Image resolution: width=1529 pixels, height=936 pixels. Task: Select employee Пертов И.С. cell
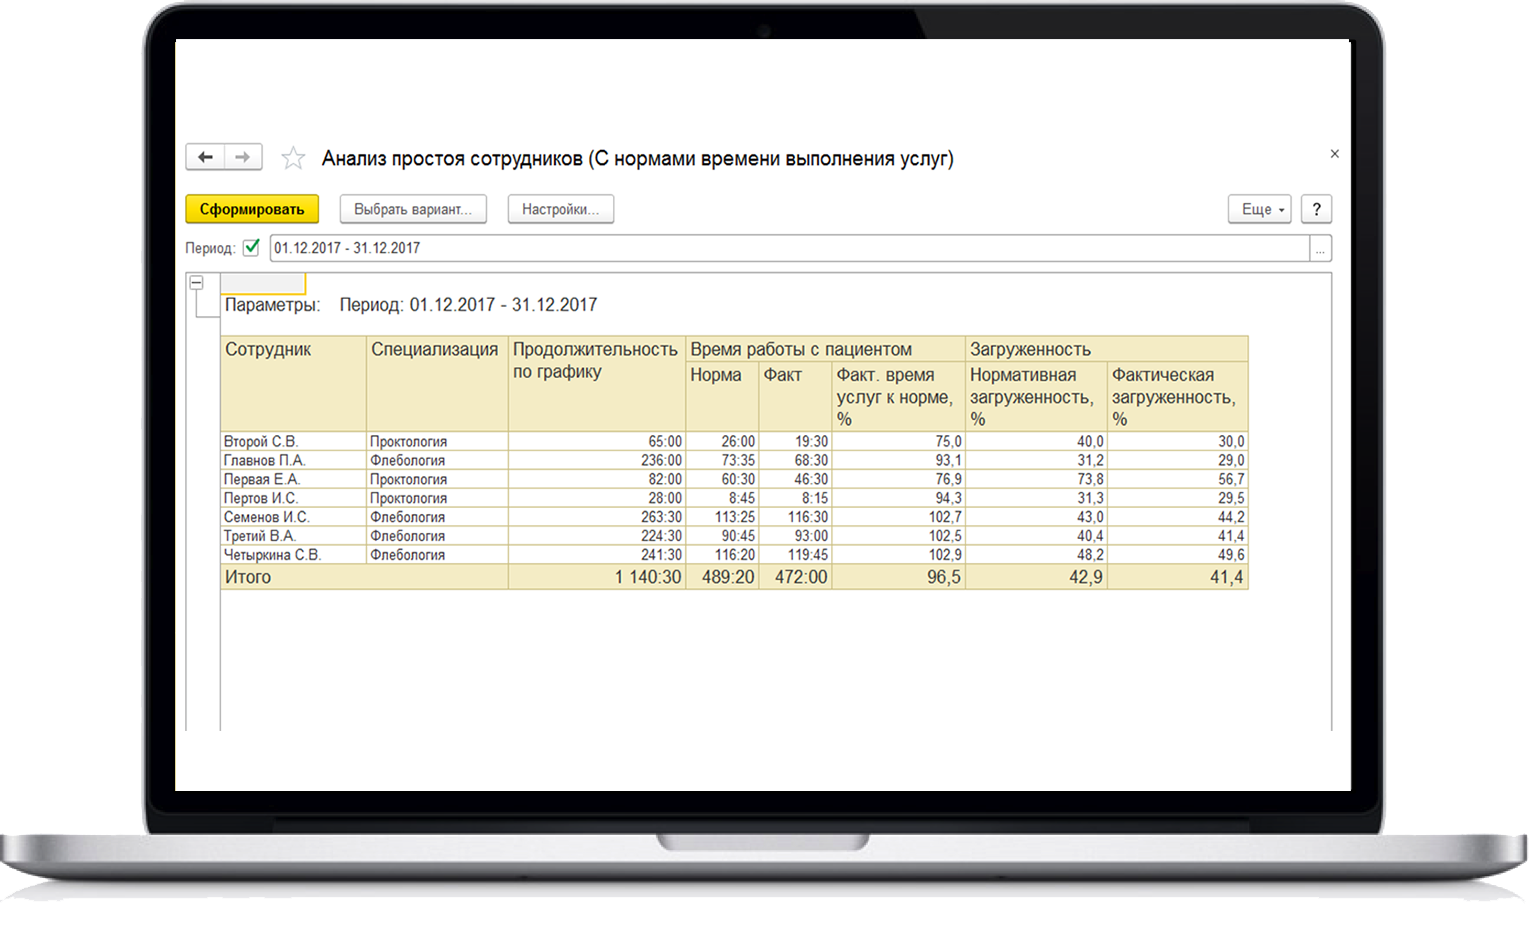[x=293, y=498]
